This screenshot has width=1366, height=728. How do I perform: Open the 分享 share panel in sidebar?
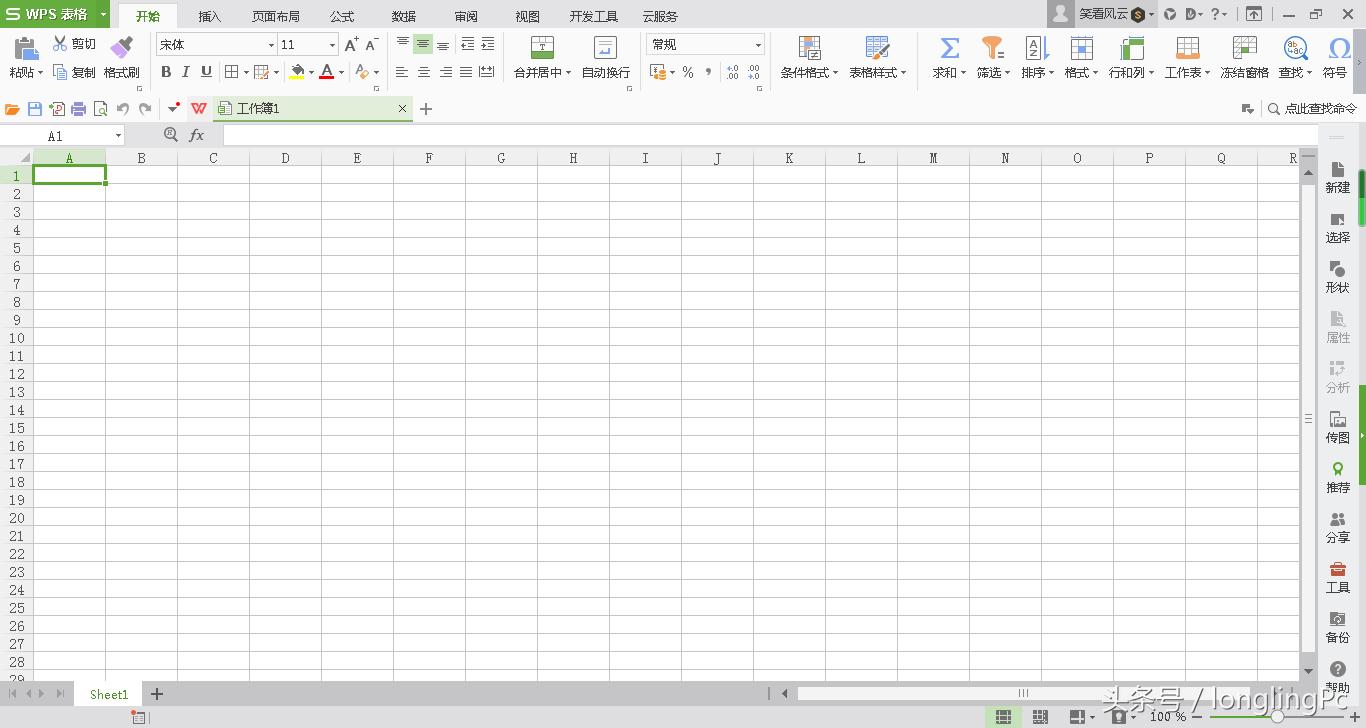pos(1337,526)
